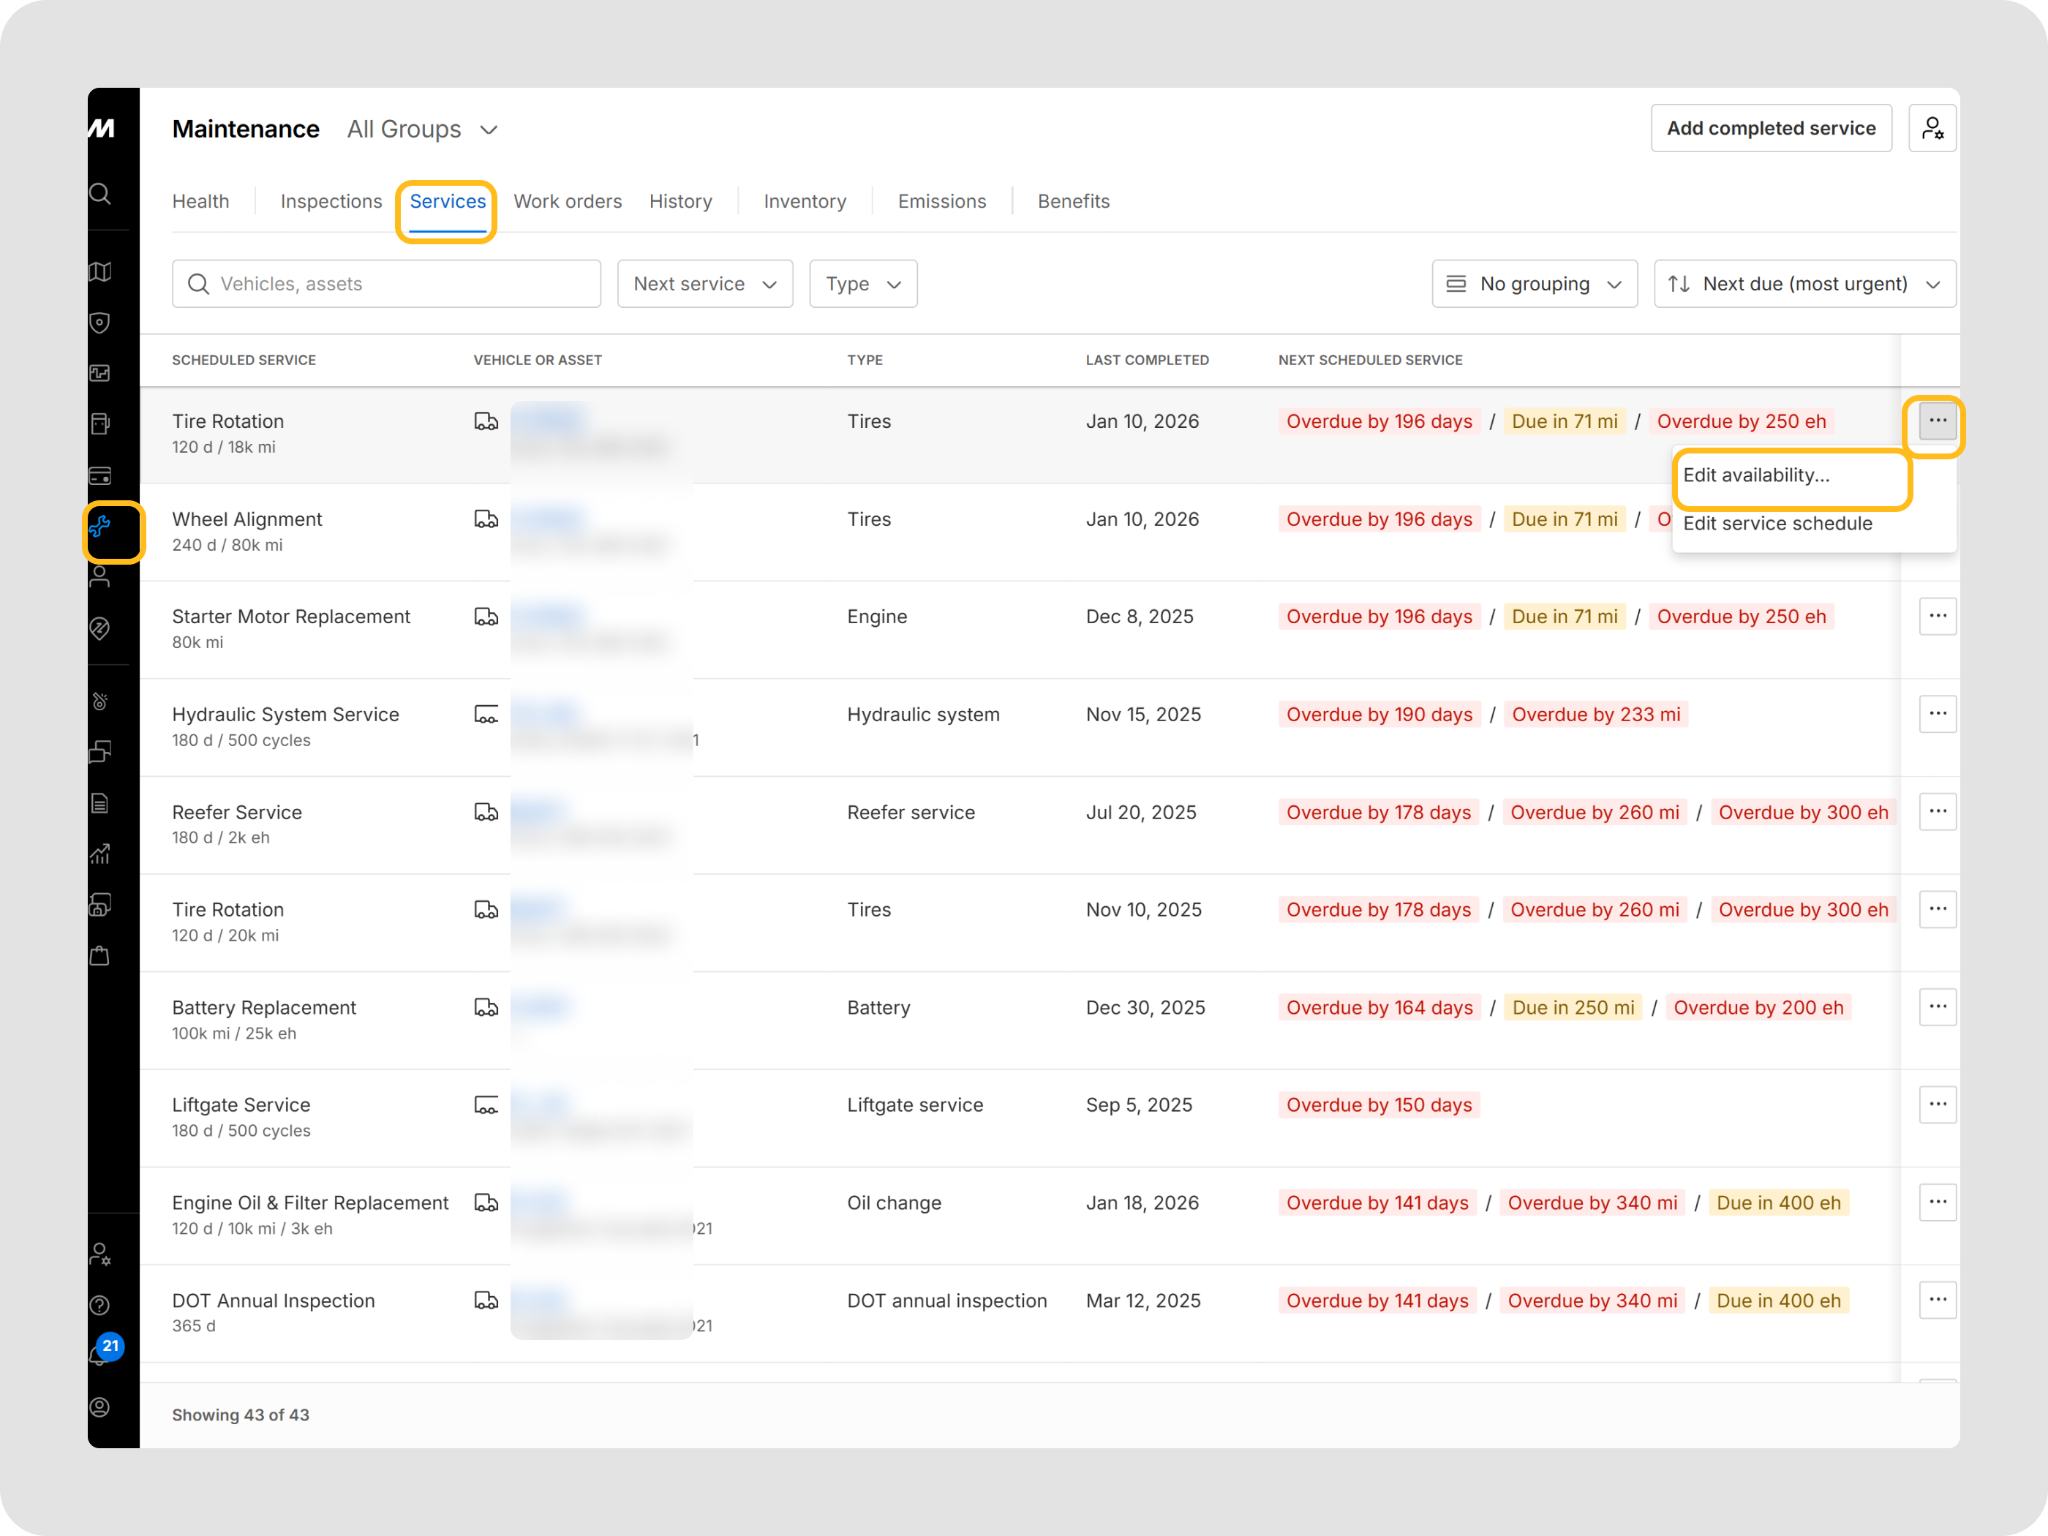Click the Vehicles, assets search field
Image resolution: width=2048 pixels, height=1536 pixels.
click(x=386, y=284)
